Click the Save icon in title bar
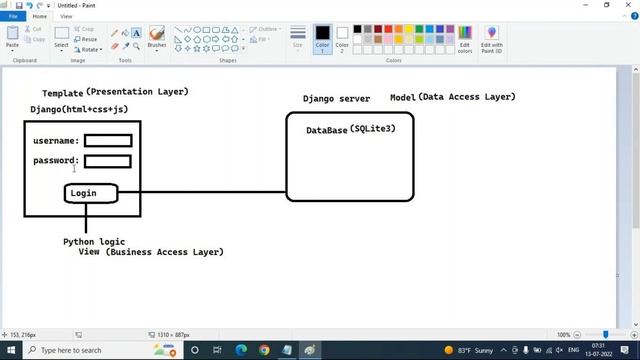Screen dimensions: 640x360 [19, 5]
